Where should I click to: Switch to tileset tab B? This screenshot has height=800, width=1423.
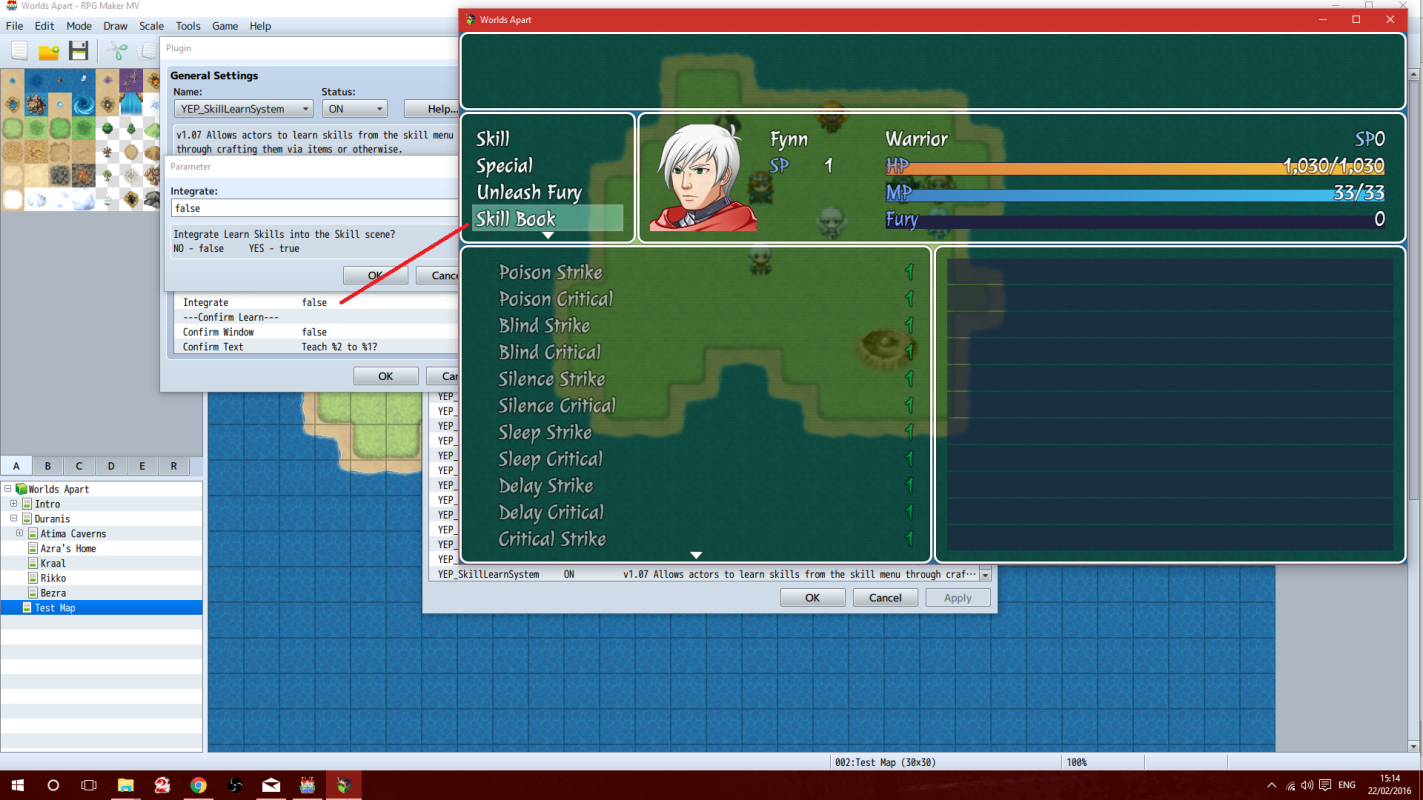tap(48, 466)
